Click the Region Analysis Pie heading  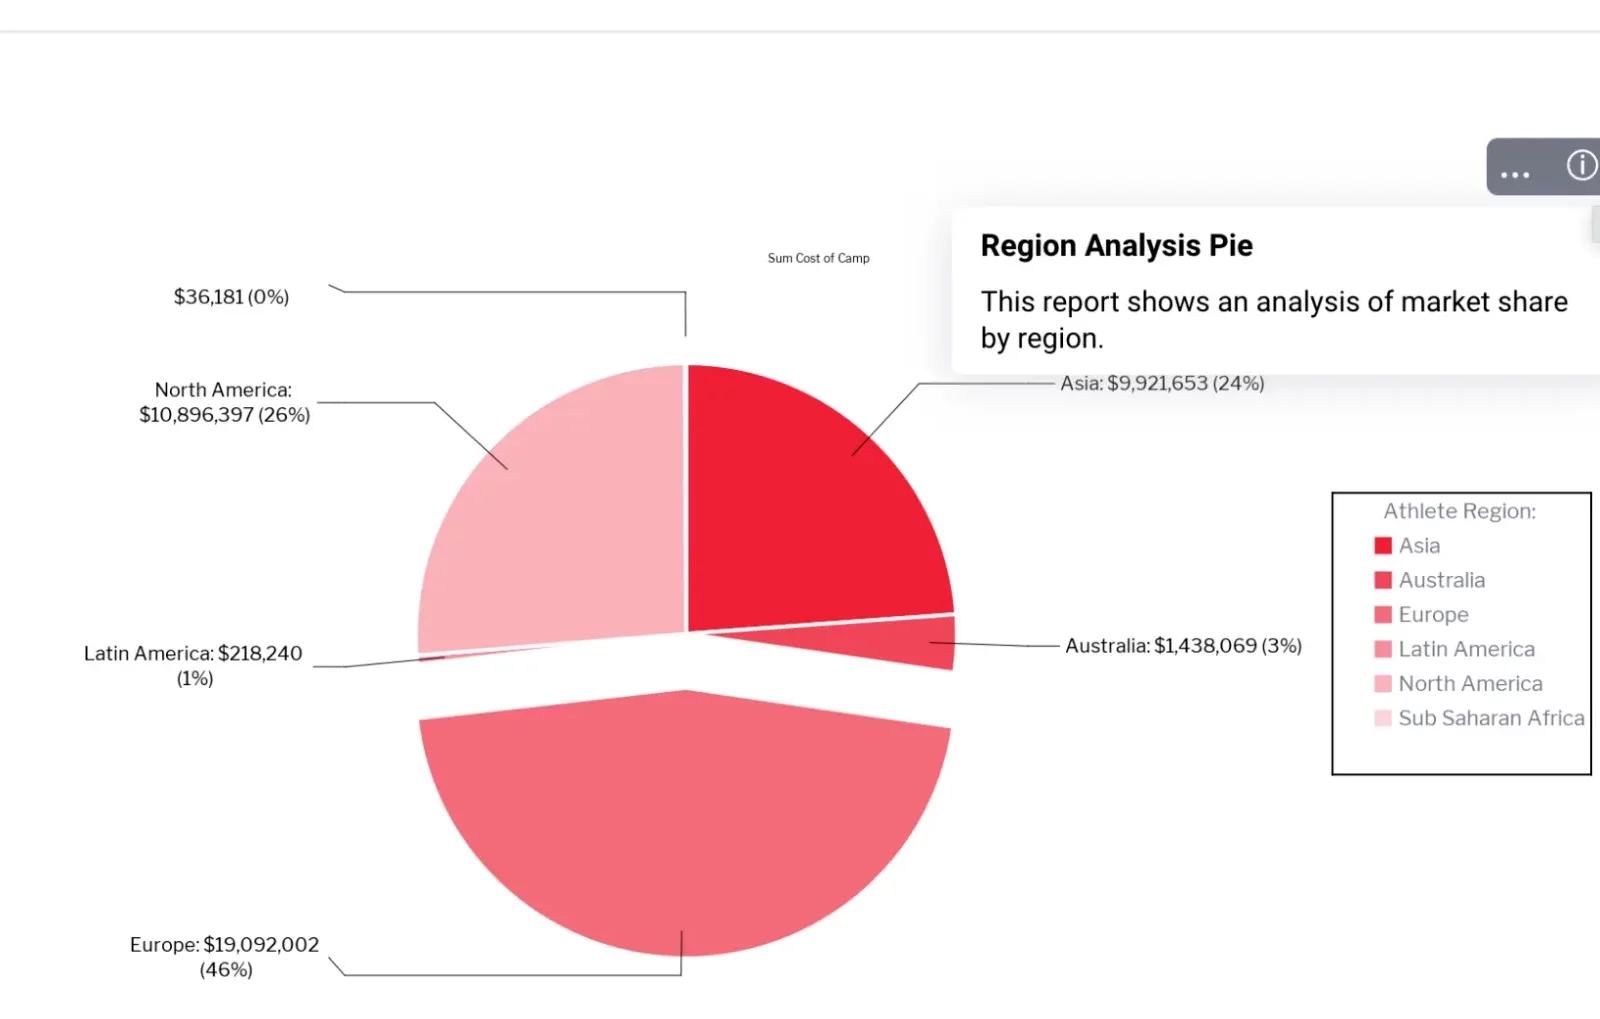[x=1116, y=246]
